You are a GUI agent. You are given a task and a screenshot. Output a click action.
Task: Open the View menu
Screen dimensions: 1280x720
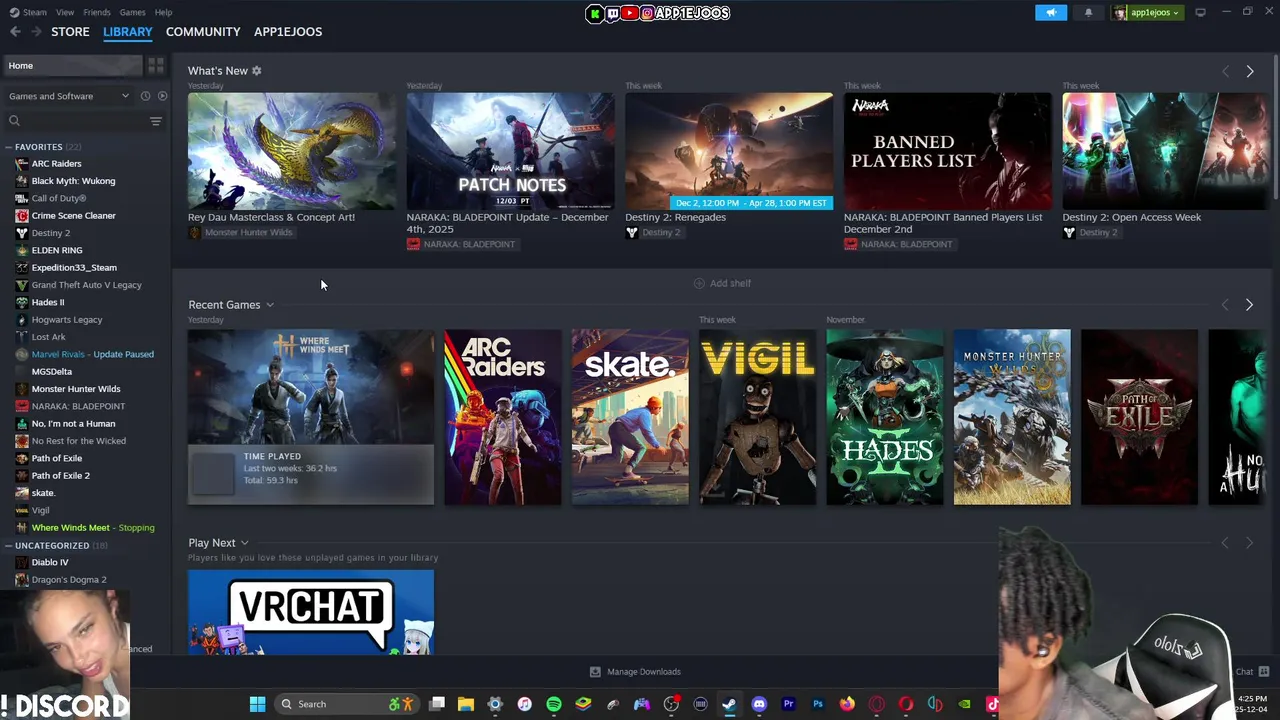pyautogui.click(x=65, y=12)
